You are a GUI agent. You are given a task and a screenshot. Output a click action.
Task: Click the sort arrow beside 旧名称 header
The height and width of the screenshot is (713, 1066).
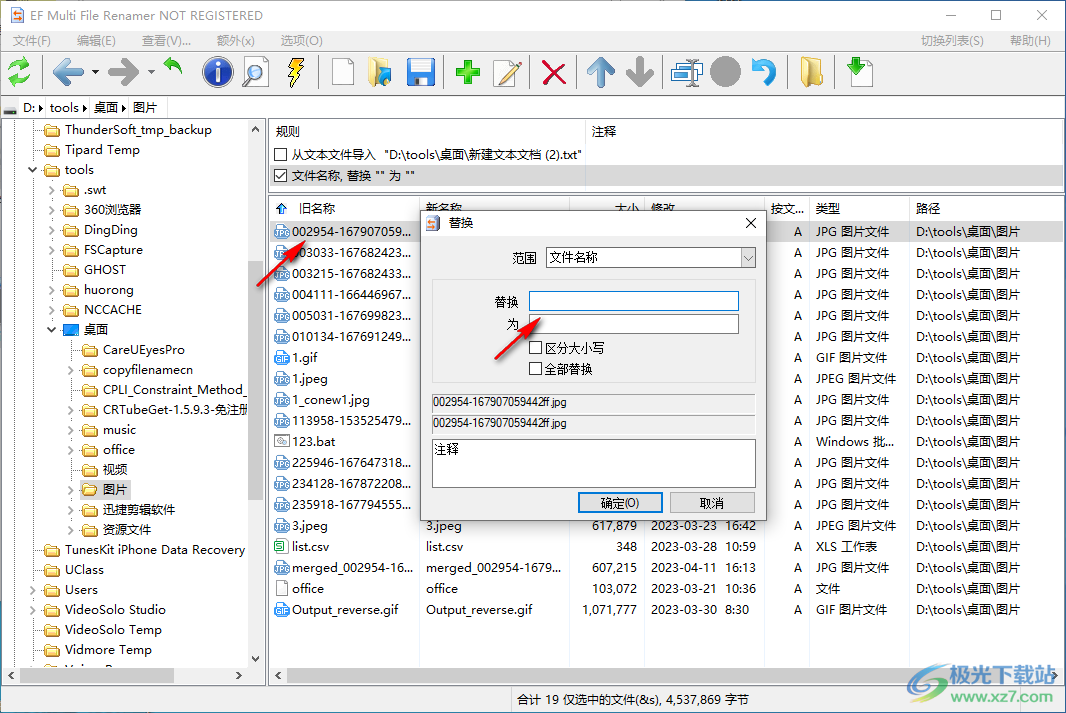coord(281,209)
